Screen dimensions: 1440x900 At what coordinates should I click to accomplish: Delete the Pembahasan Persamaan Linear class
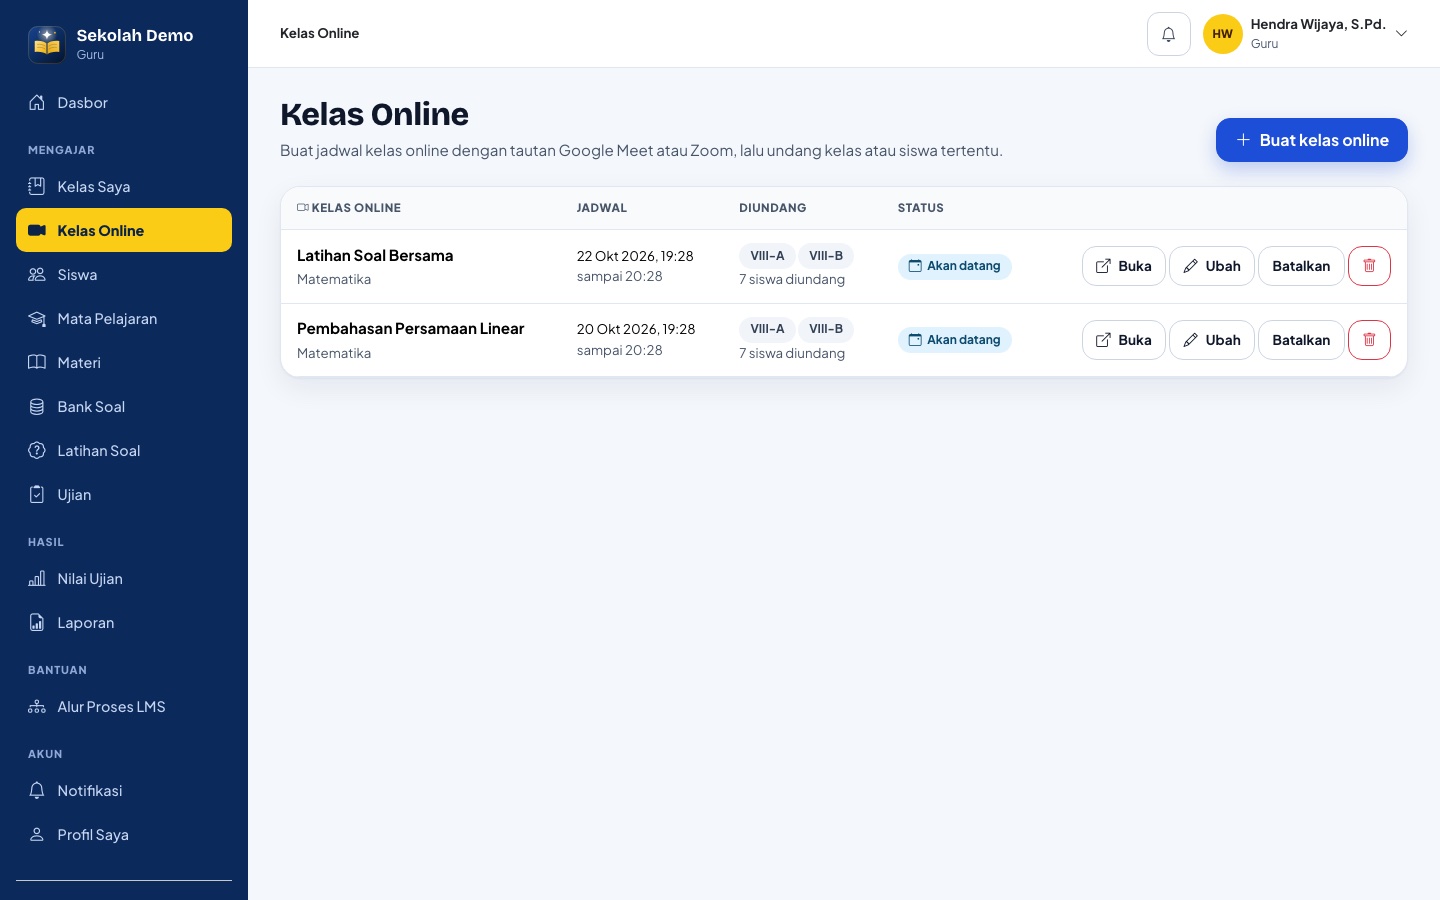tap(1369, 340)
